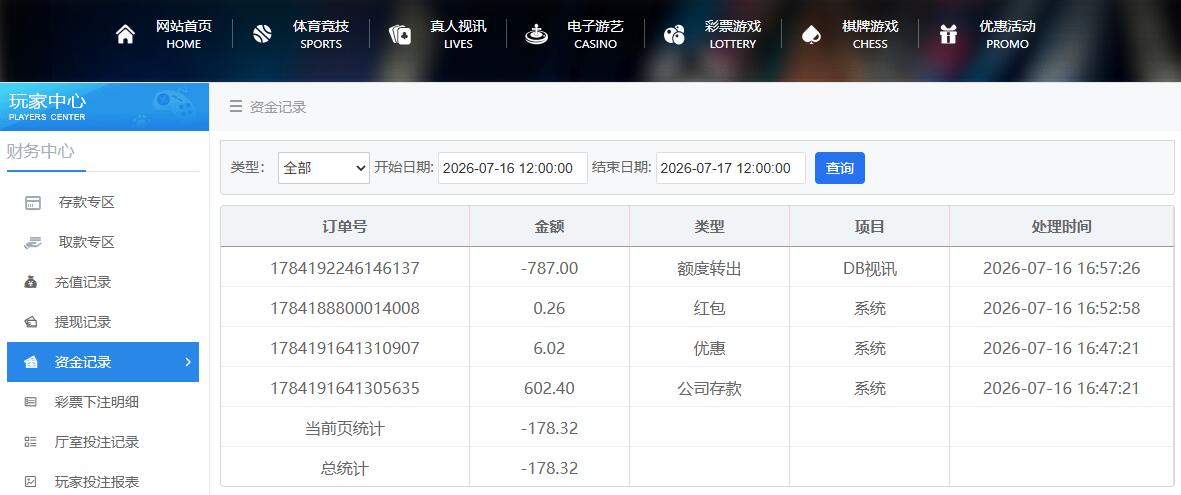This screenshot has width=1181, height=495.
Task: Click the amount -787.00
Action: tap(549, 268)
